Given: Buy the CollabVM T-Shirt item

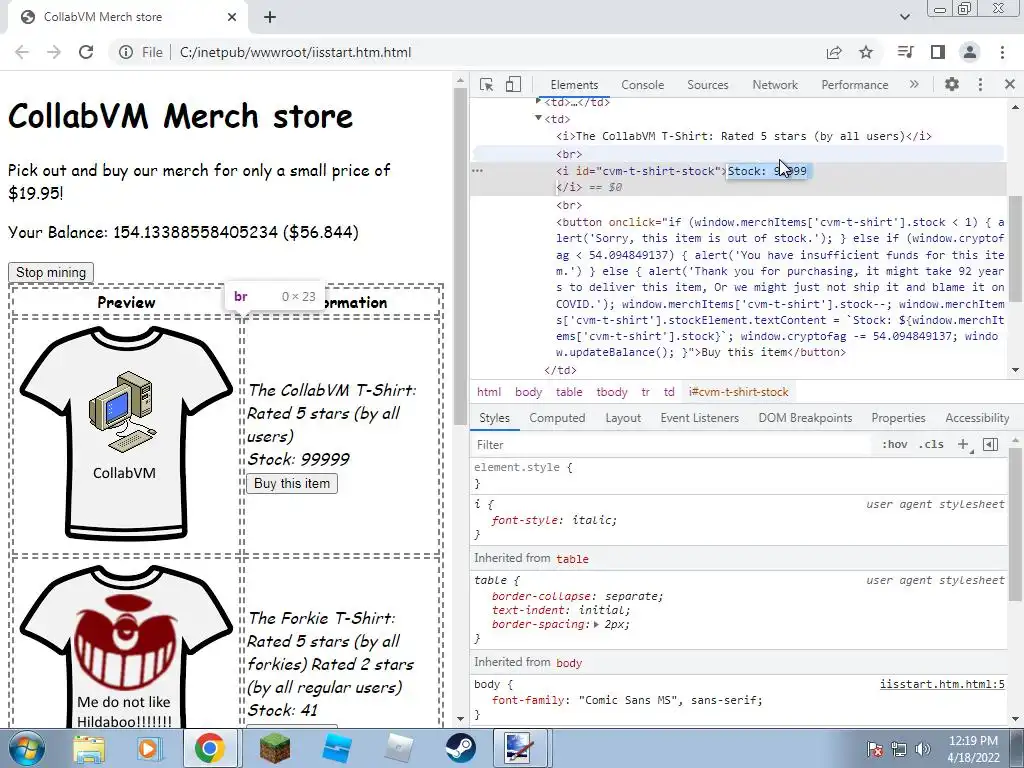Looking at the screenshot, I should tap(292, 483).
